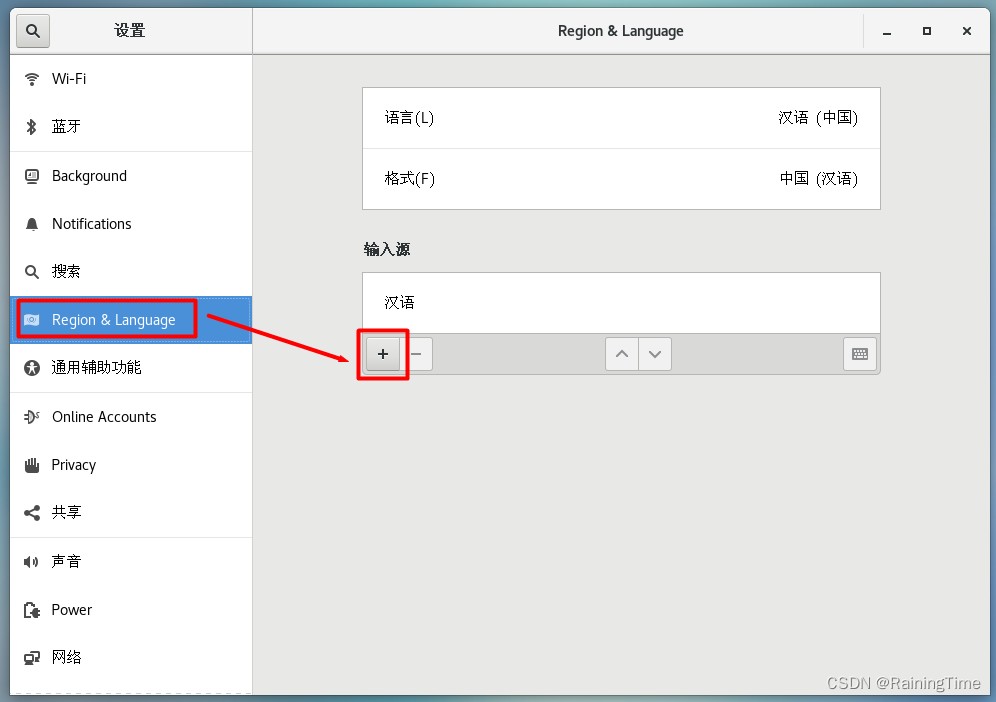Click the Privacy hand icon
The width and height of the screenshot is (996, 702).
pos(32,465)
